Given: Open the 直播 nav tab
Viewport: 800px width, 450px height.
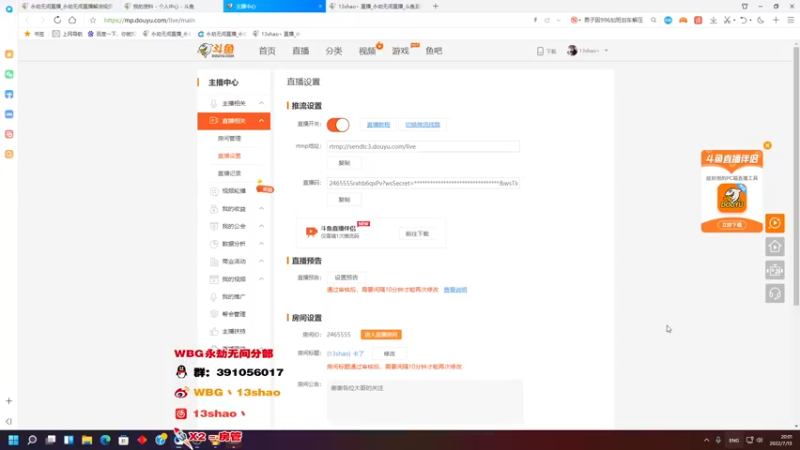Looking at the screenshot, I should 301,51.
